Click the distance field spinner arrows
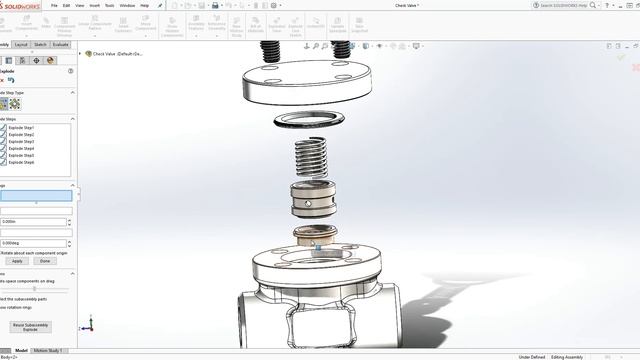This screenshot has height=360, width=640. (69, 222)
